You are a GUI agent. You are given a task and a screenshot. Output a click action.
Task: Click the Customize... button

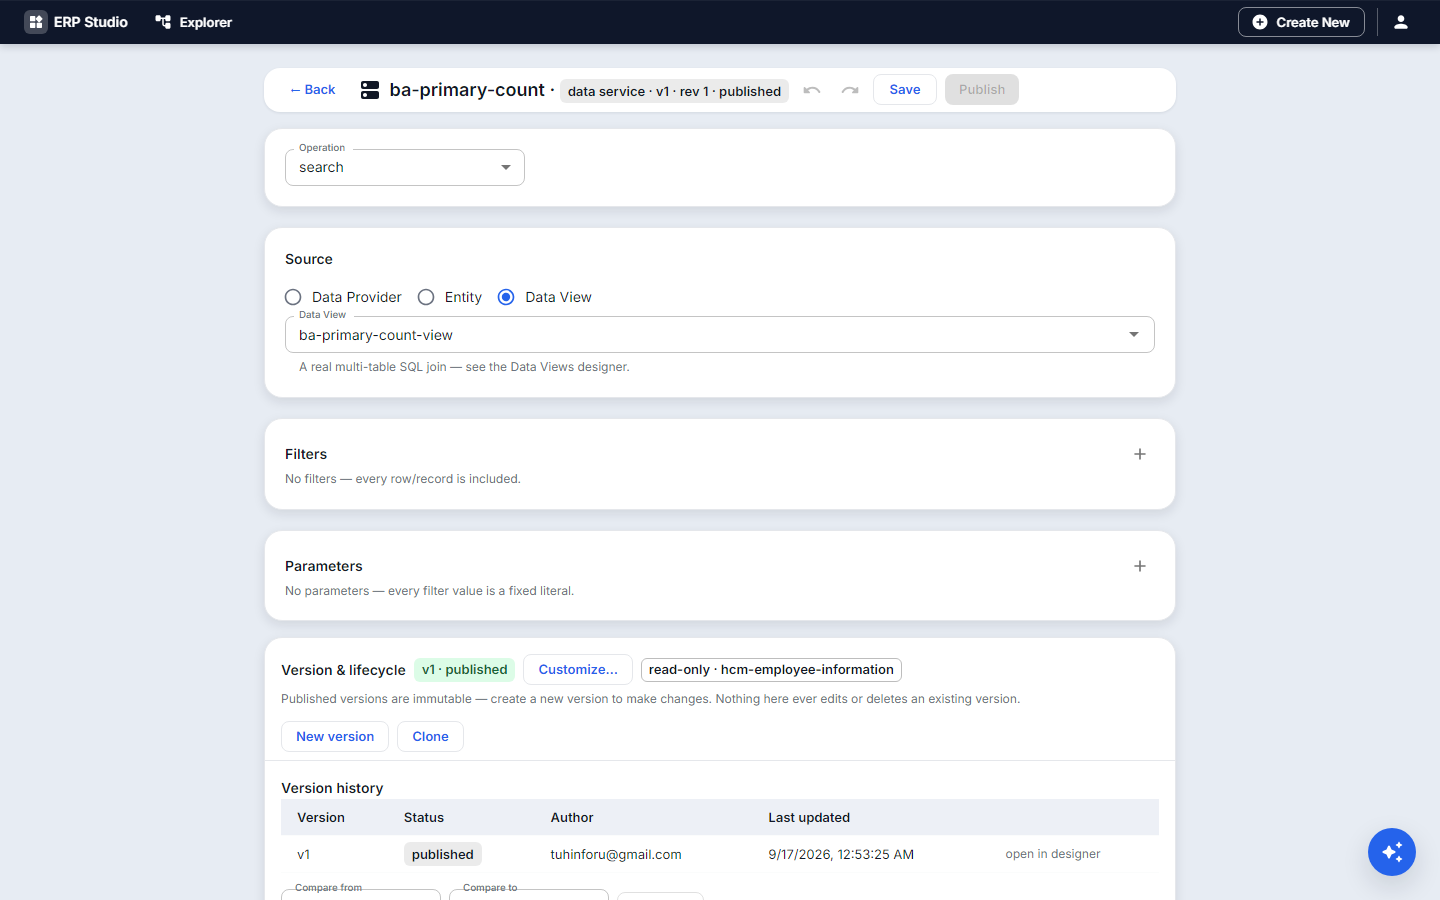tap(578, 670)
